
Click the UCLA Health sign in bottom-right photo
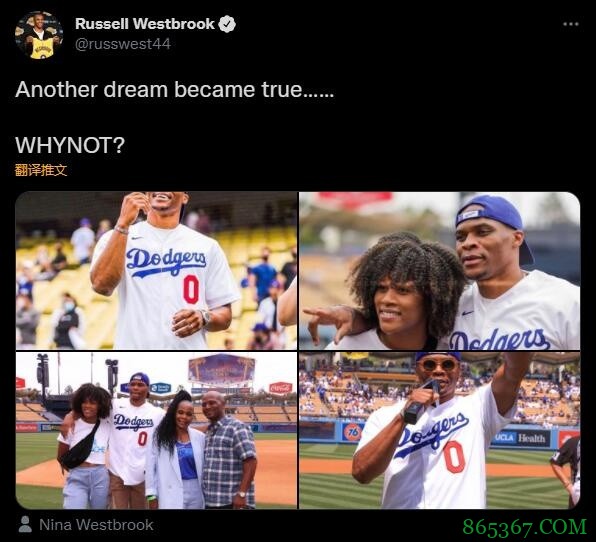click(x=520, y=438)
